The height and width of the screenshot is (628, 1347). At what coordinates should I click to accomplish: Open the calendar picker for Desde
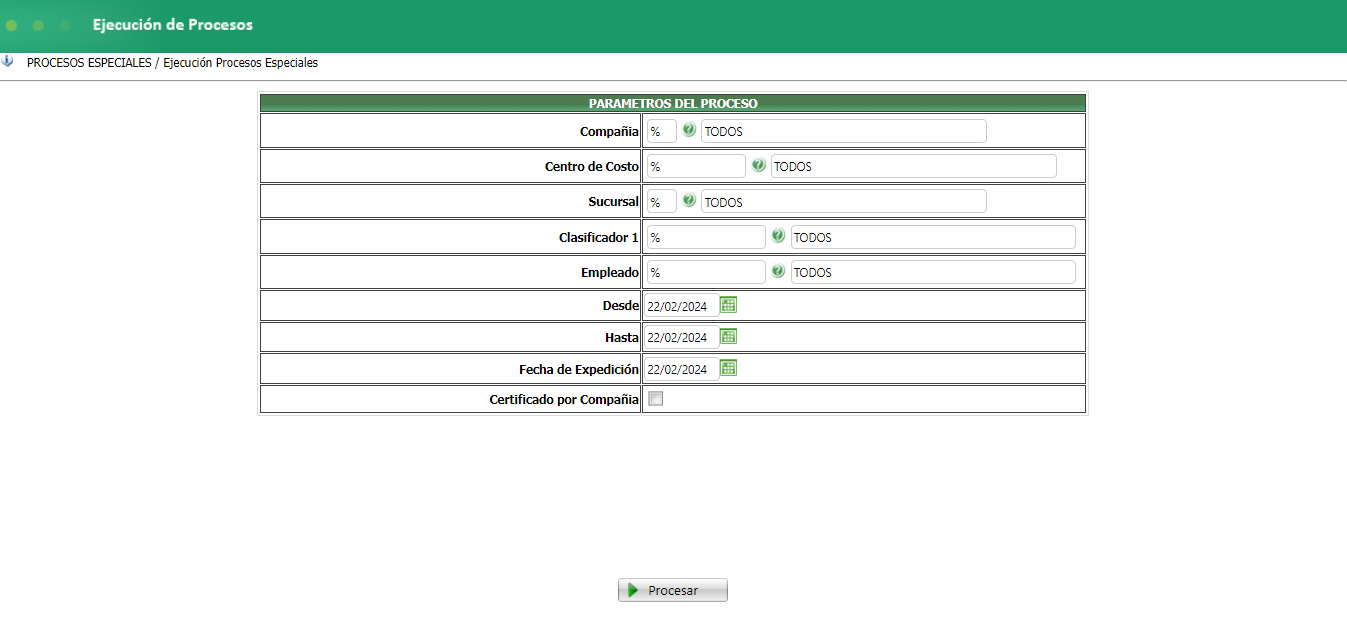click(729, 305)
